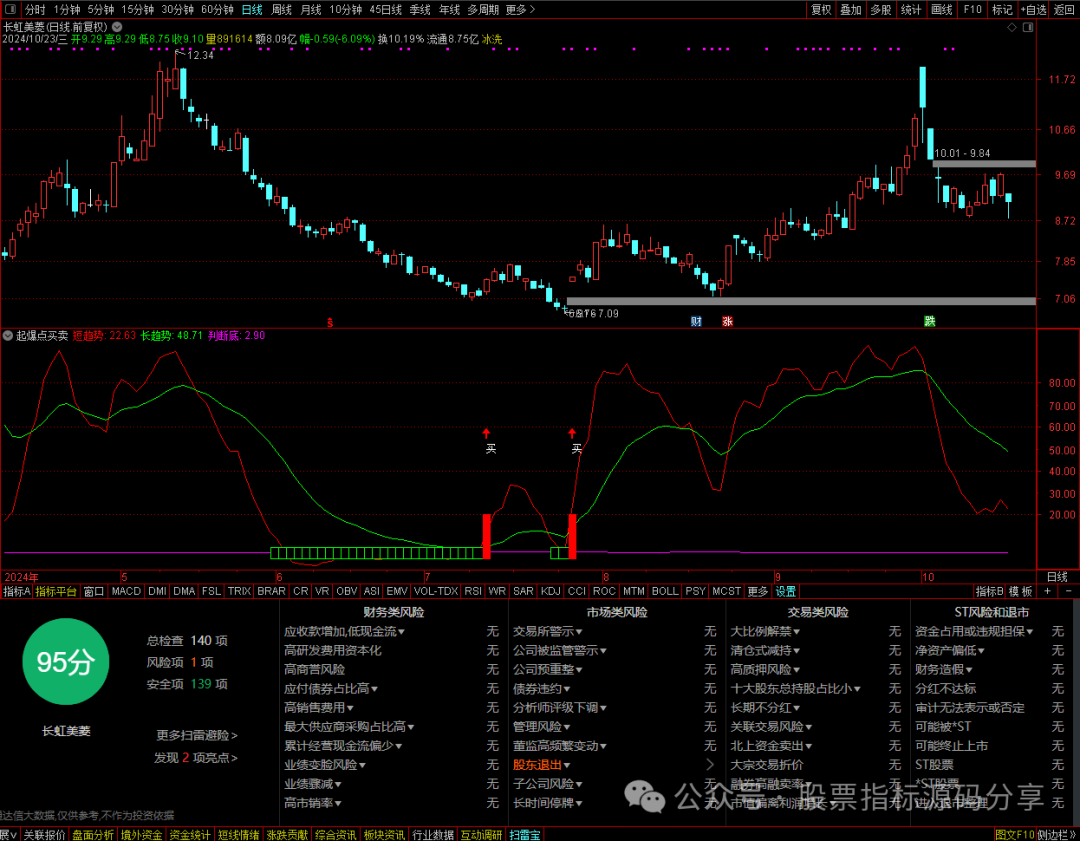
Task: Expand 应付债券占比高 risk item
Action: coord(331,688)
